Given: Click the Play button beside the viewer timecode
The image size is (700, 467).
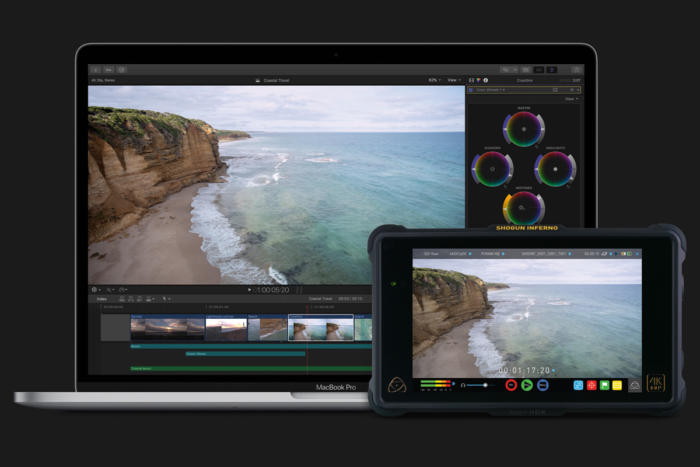Looking at the screenshot, I should [250, 290].
